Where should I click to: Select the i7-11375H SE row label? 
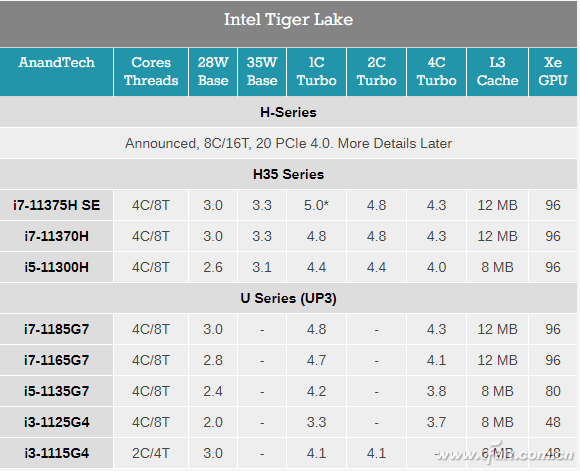56,205
